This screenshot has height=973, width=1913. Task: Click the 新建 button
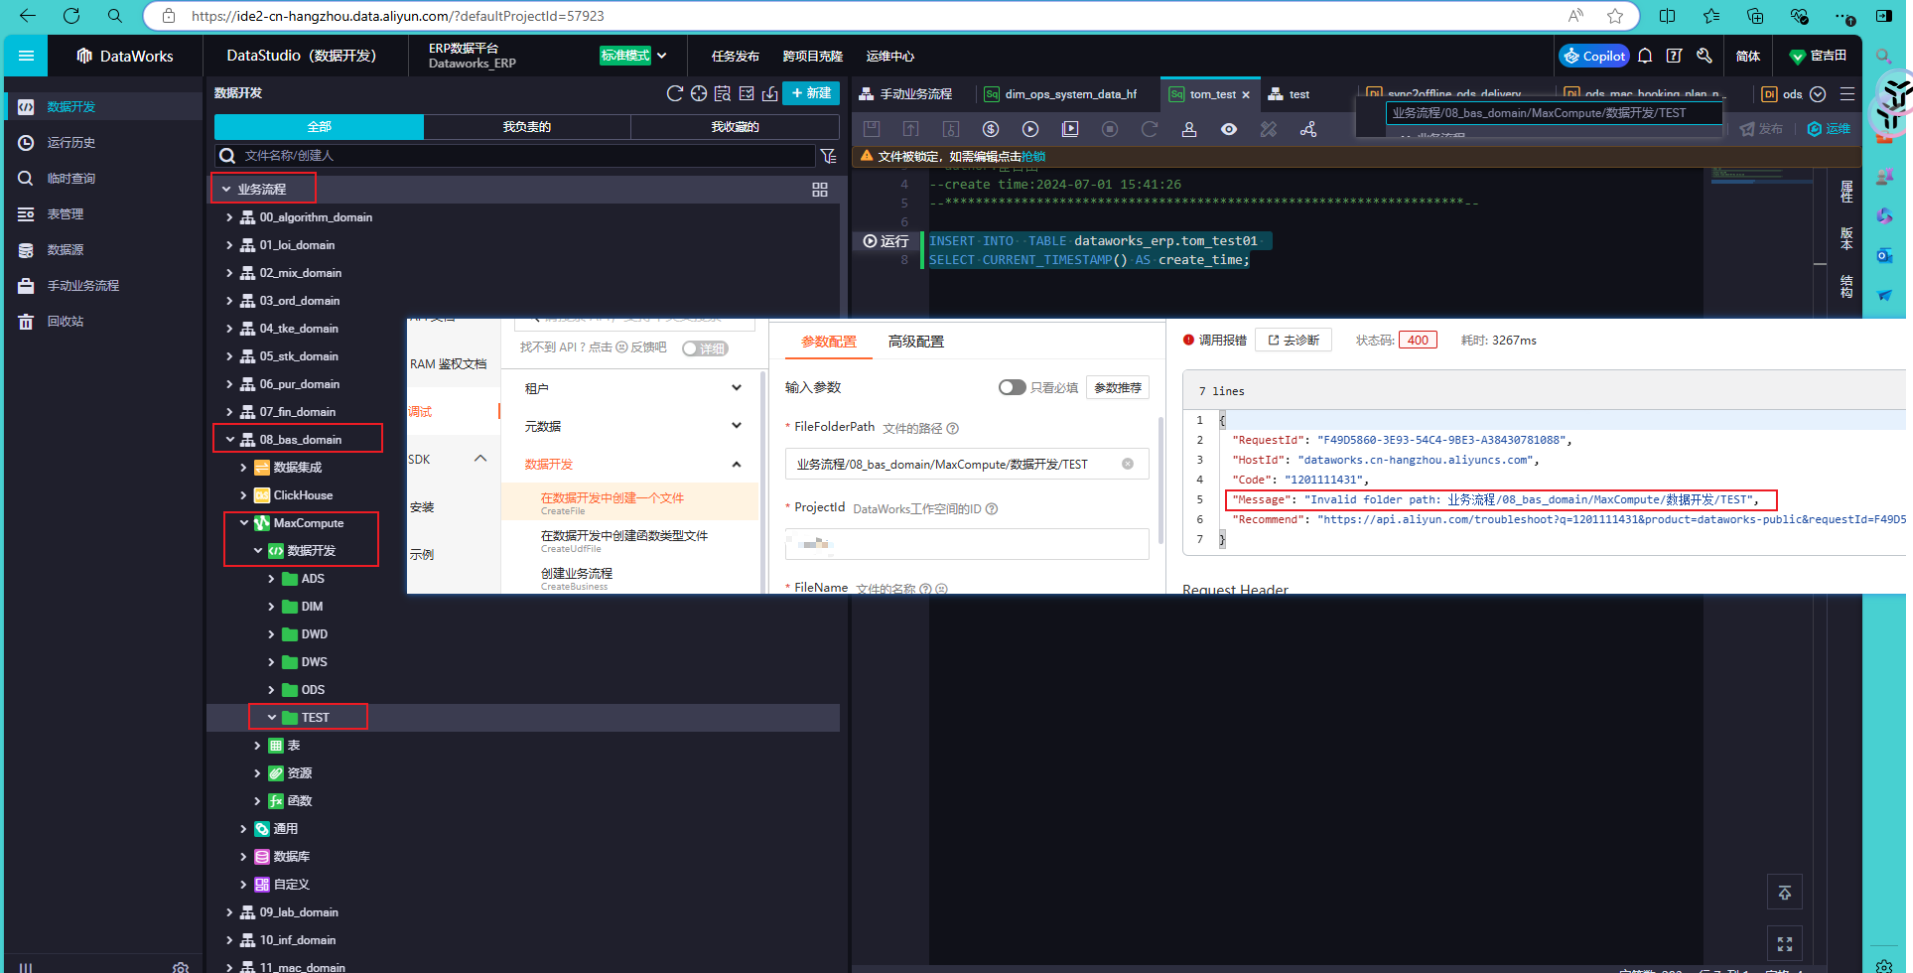click(x=811, y=93)
